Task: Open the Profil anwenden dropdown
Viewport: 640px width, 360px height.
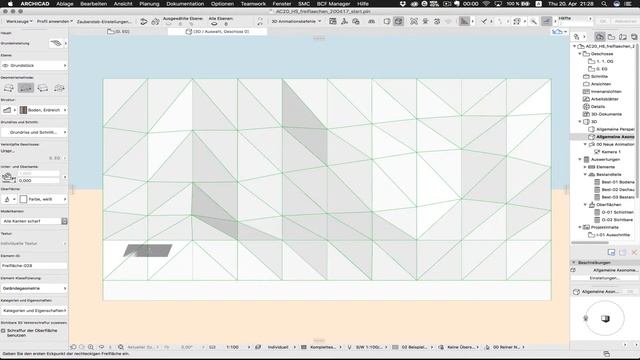Action: 54,21
